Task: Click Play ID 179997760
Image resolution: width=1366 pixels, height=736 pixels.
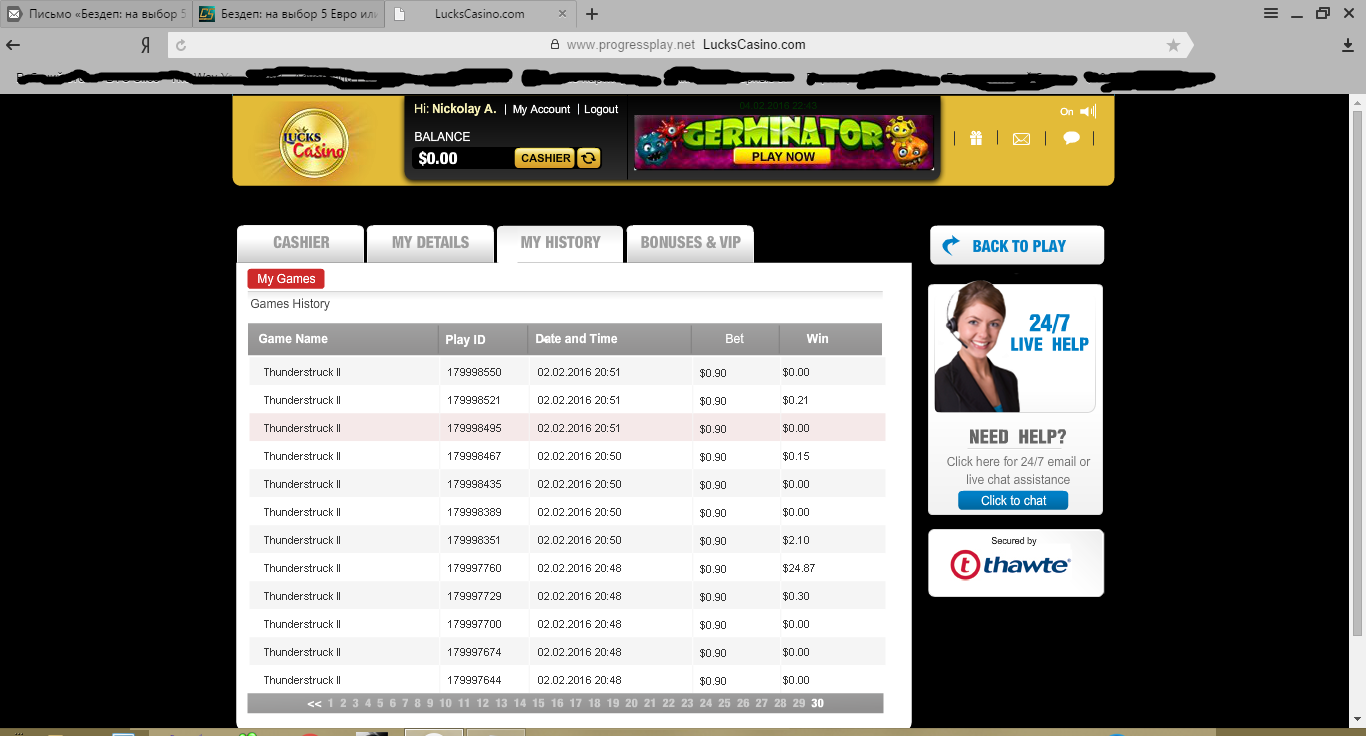Action: (474, 569)
